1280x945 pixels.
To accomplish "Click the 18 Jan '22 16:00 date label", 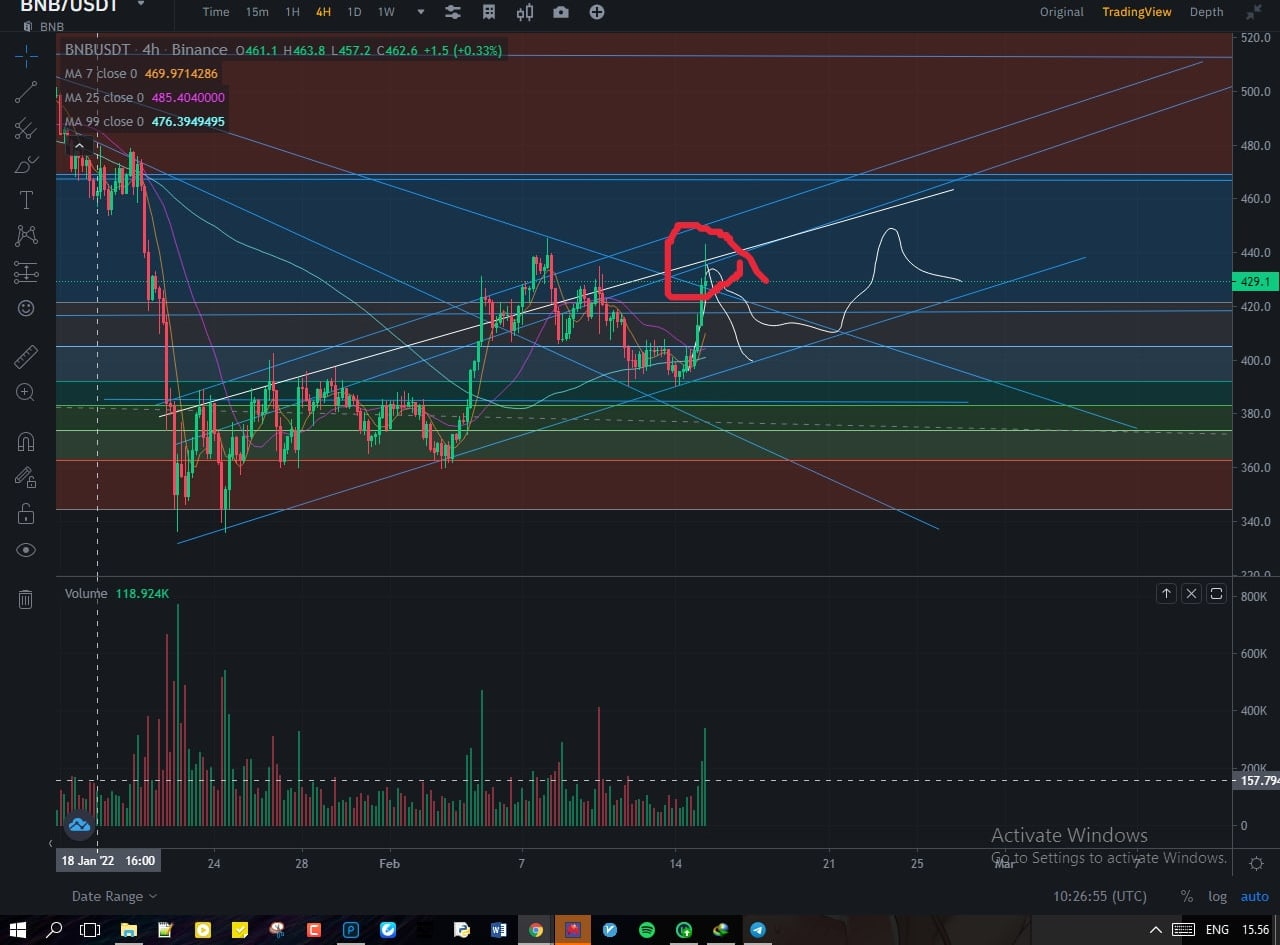I will pyautogui.click(x=108, y=861).
